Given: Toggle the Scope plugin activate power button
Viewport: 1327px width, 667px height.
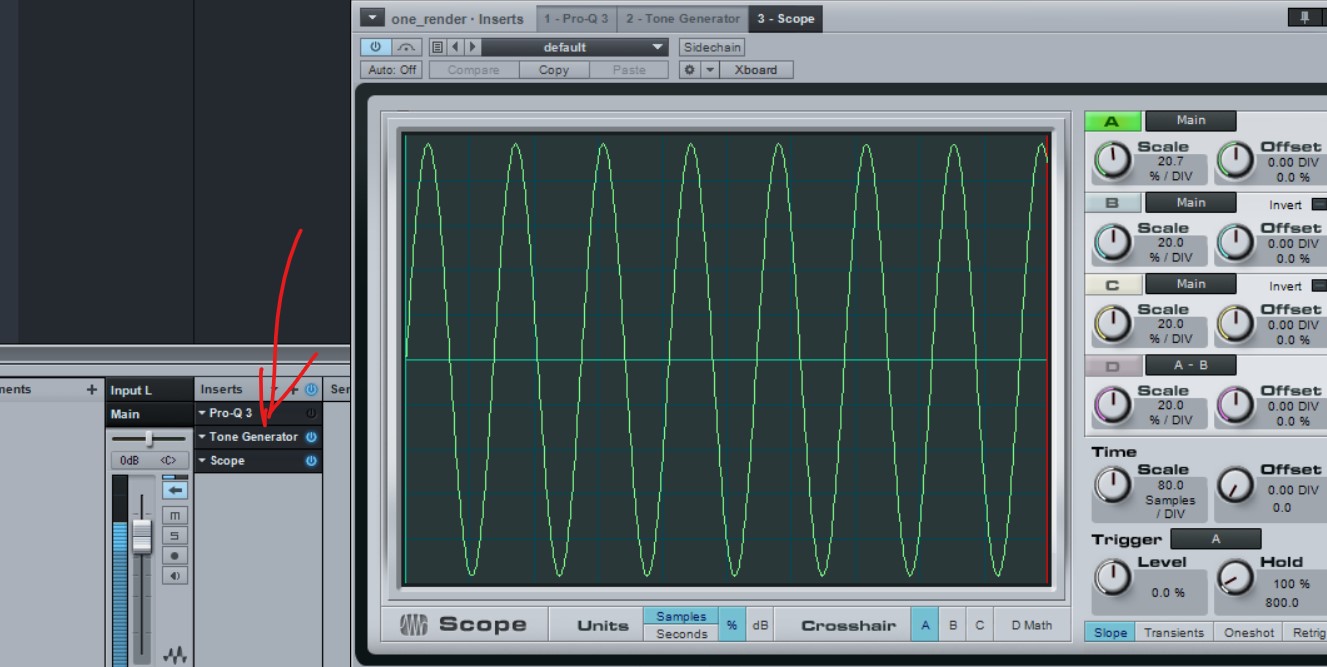Looking at the screenshot, I should [x=376, y=47].
